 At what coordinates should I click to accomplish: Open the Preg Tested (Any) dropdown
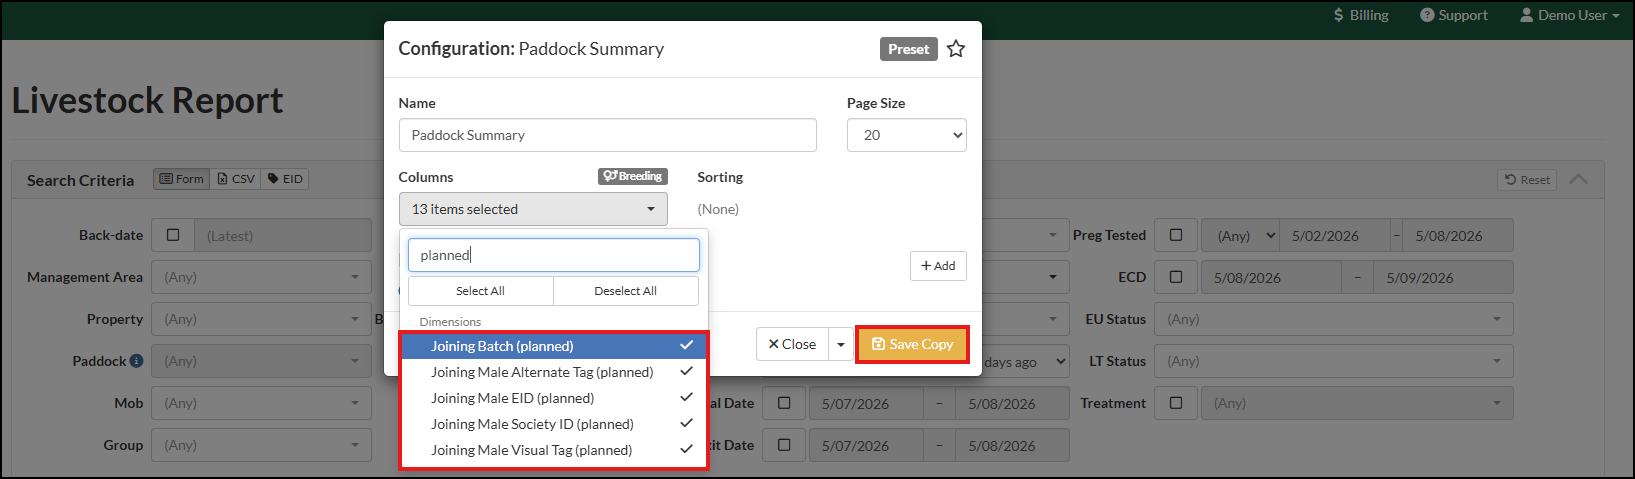pos(1241,236)
